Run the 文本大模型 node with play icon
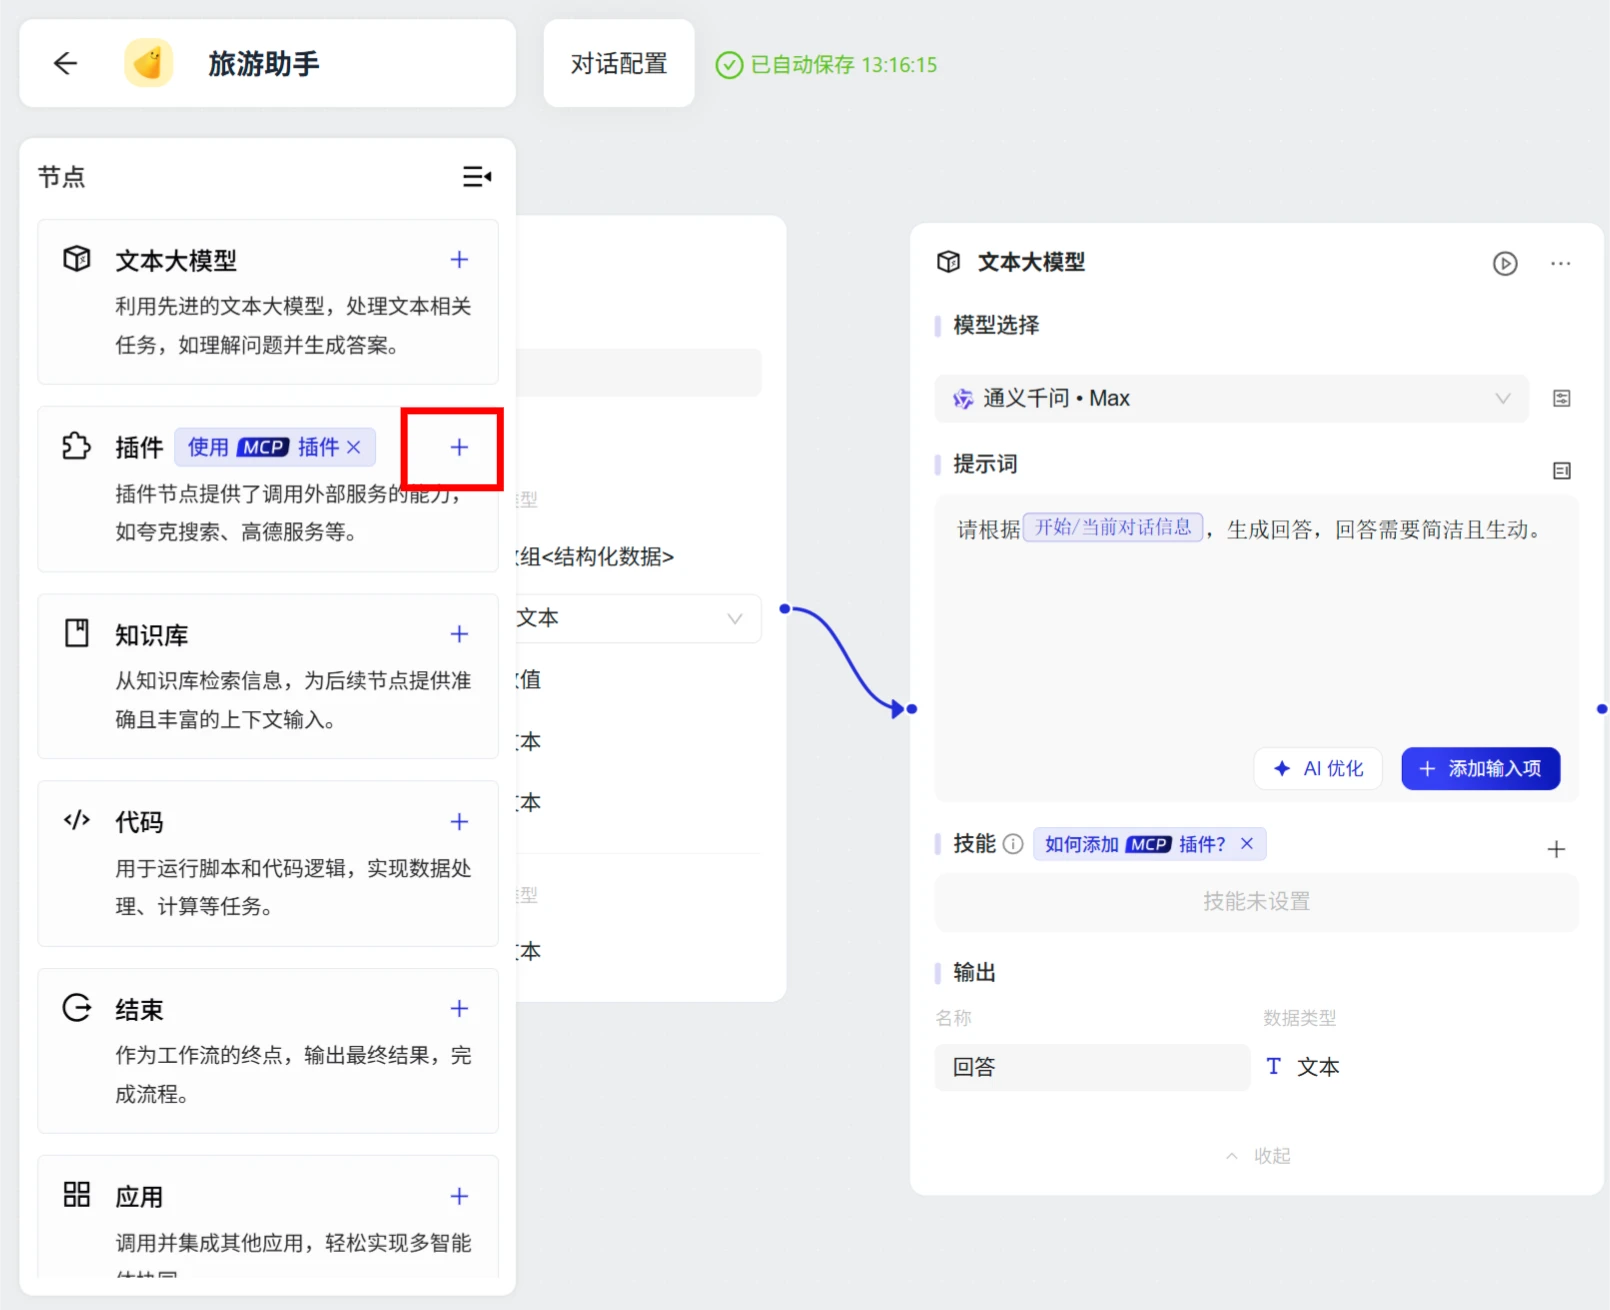Screen dimensions: 1610x1310 point(1505,263)
